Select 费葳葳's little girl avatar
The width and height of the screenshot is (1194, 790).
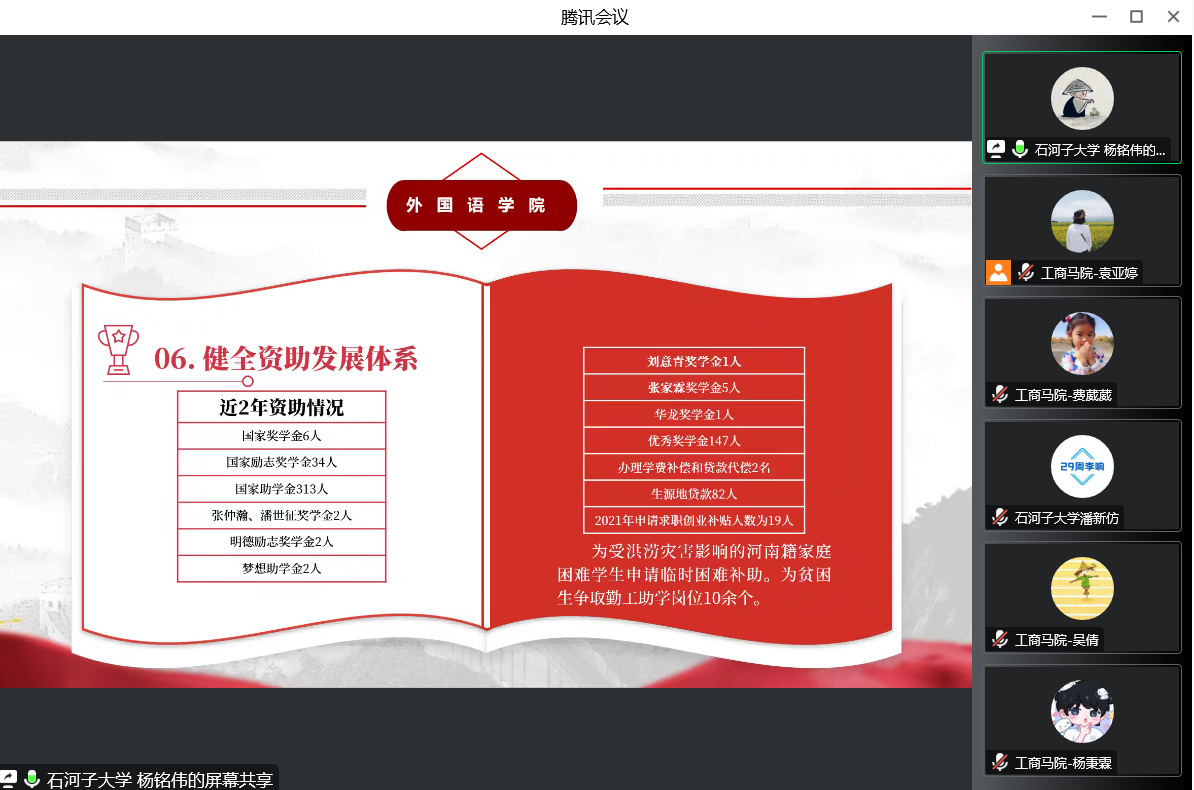tap(1082, 344)
